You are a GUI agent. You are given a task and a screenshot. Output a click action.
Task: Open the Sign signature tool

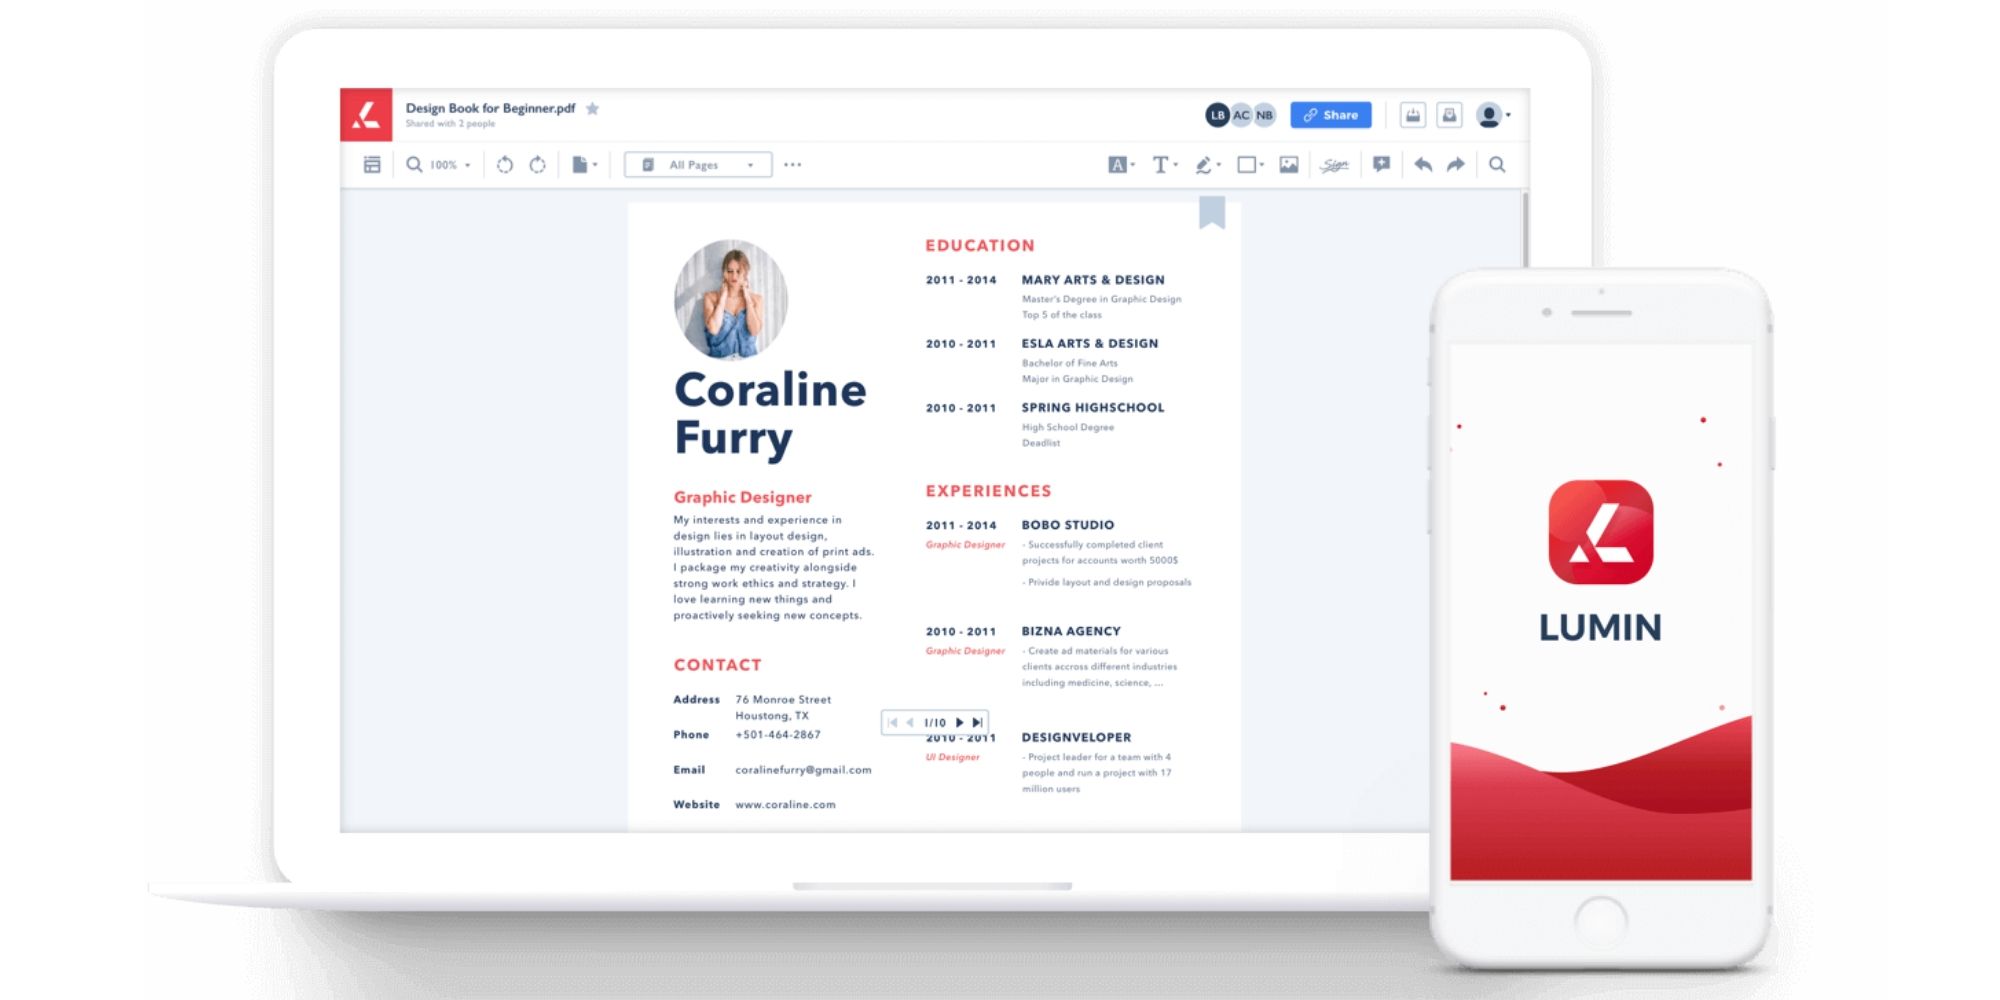1334,165
